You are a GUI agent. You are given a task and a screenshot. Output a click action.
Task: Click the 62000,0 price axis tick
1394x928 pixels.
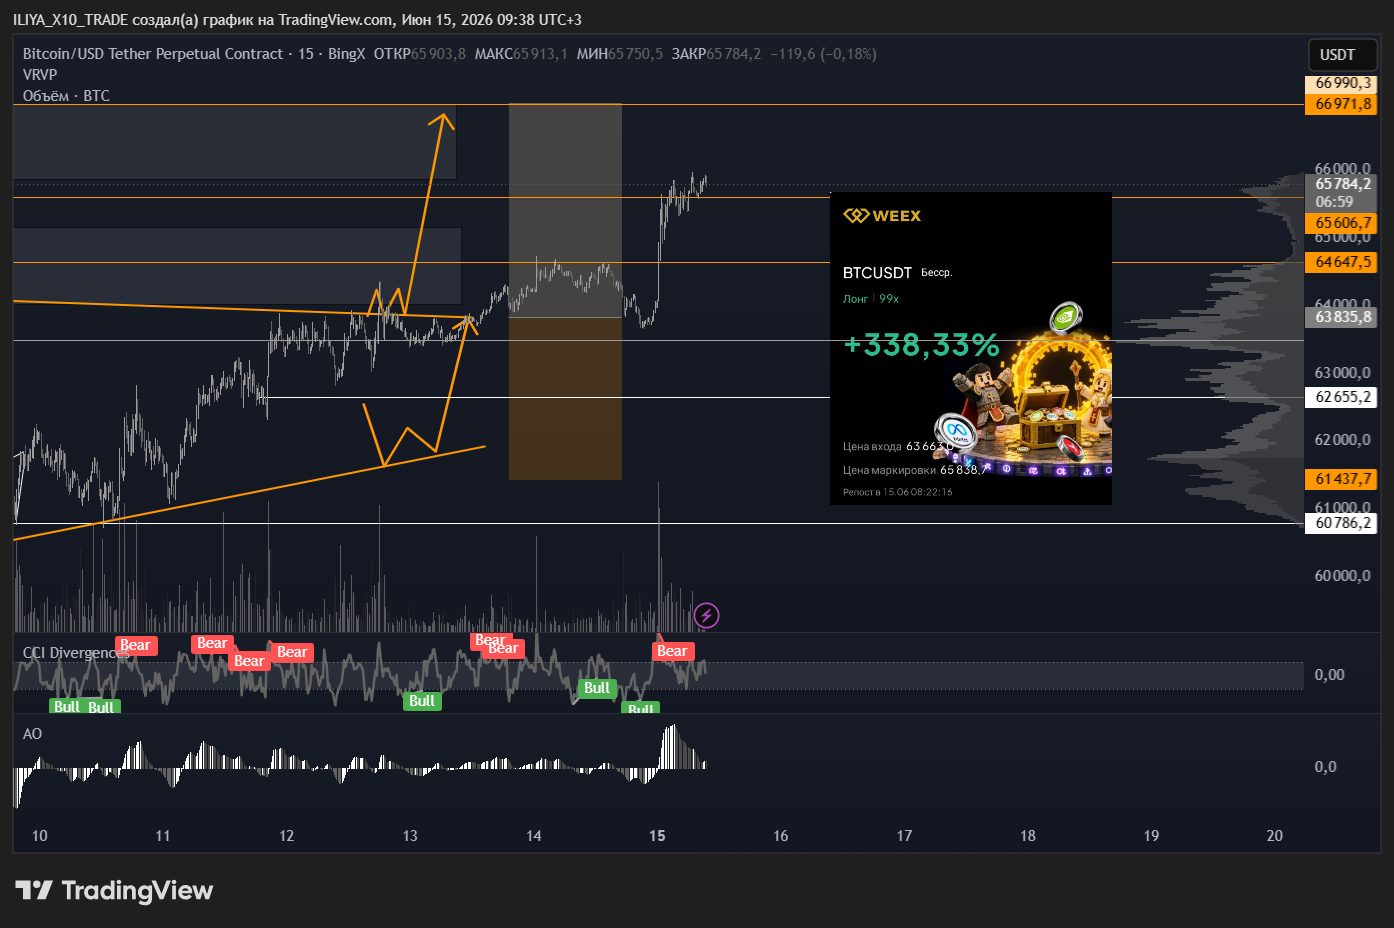(1342, 440)
